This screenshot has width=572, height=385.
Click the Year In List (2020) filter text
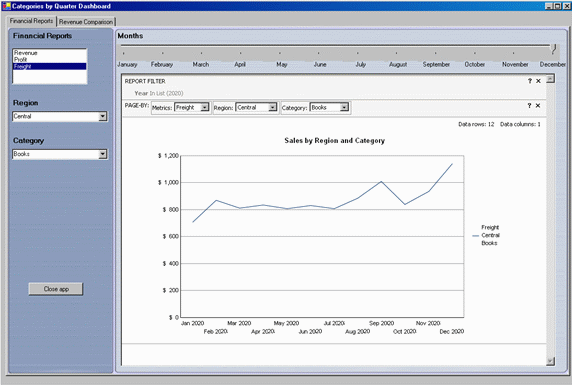[x=159, y=93]
